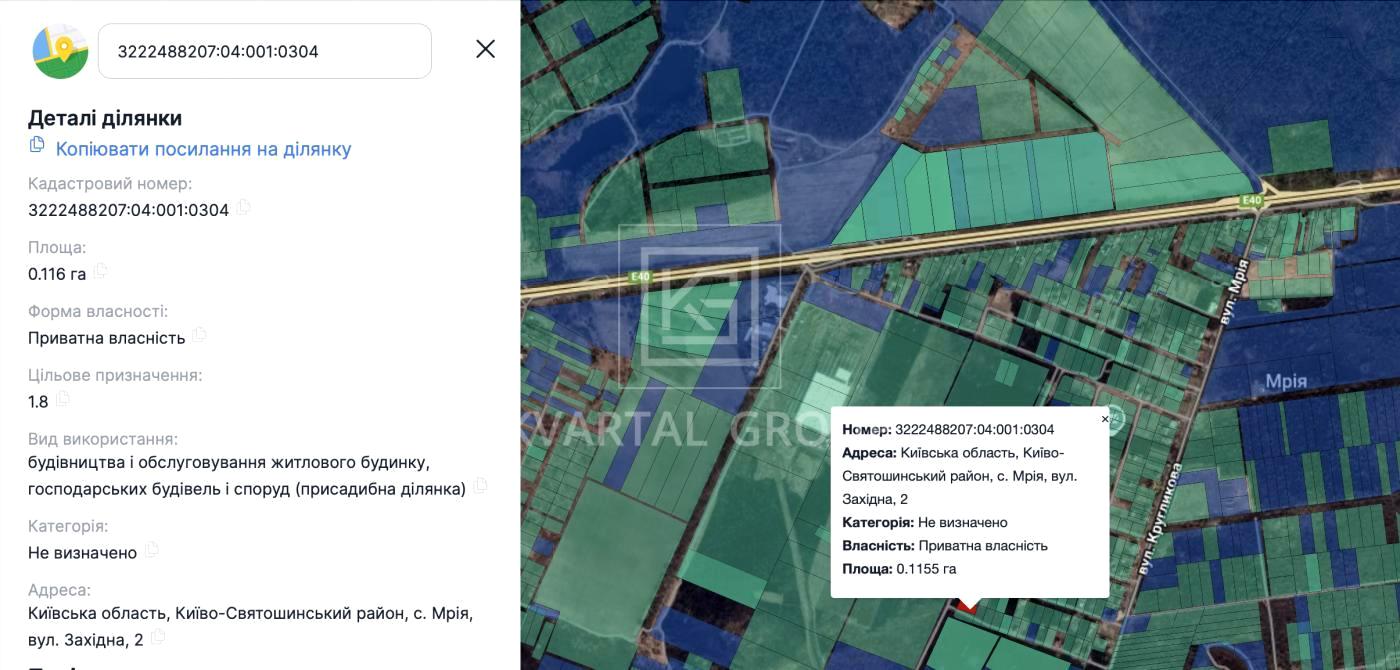Close the parcel details panel

click(x=485, y=49)
